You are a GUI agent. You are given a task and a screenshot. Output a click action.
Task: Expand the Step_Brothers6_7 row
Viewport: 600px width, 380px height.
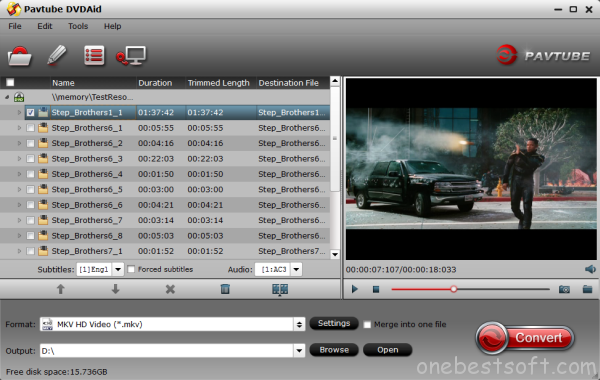point(19,220)
